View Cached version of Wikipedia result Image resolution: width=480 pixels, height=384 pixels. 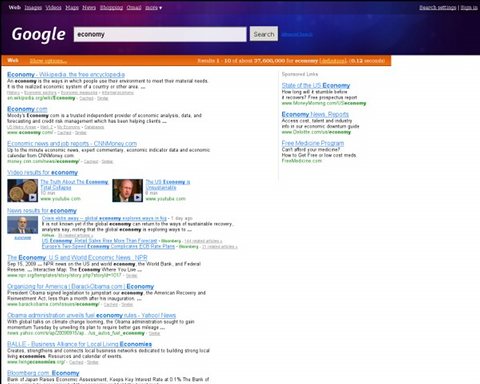86,98
